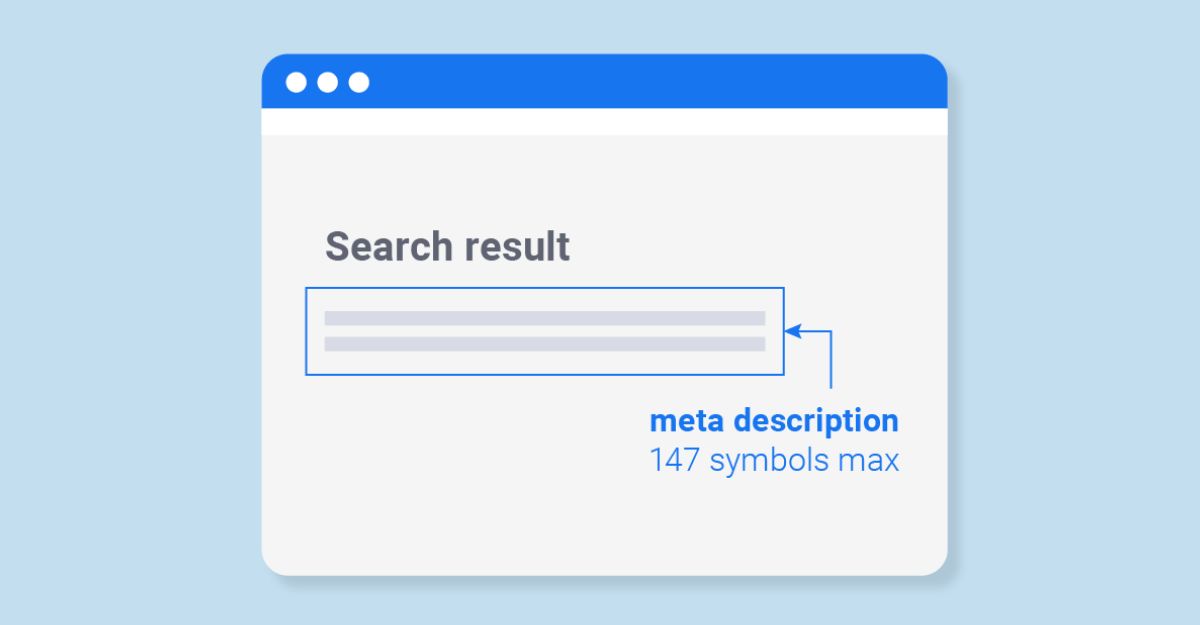Click the leftmost white dot in header
This screenshot has width=1200, height=625.
[x=296, y=82]
